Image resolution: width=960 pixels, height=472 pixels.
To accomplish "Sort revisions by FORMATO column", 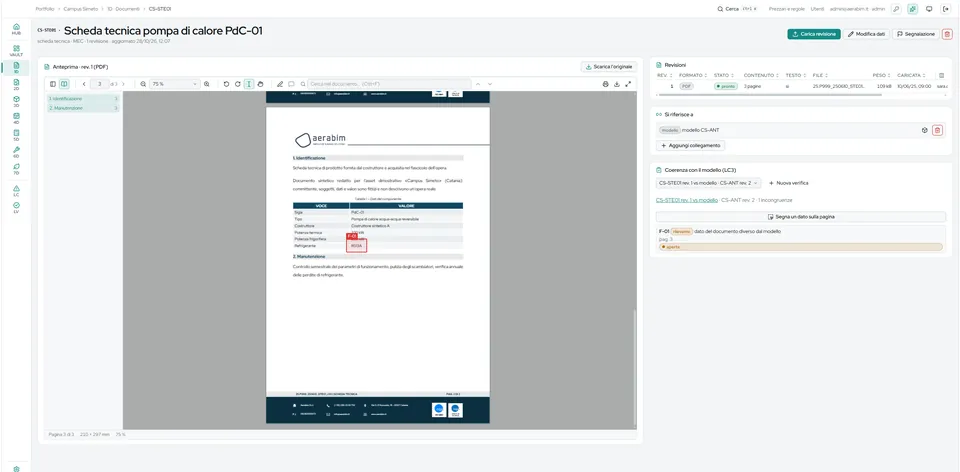I will coord(694,75).
